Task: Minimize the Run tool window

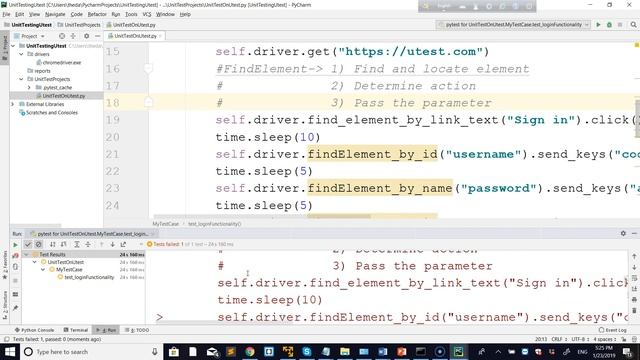Action: coord(634,233)
